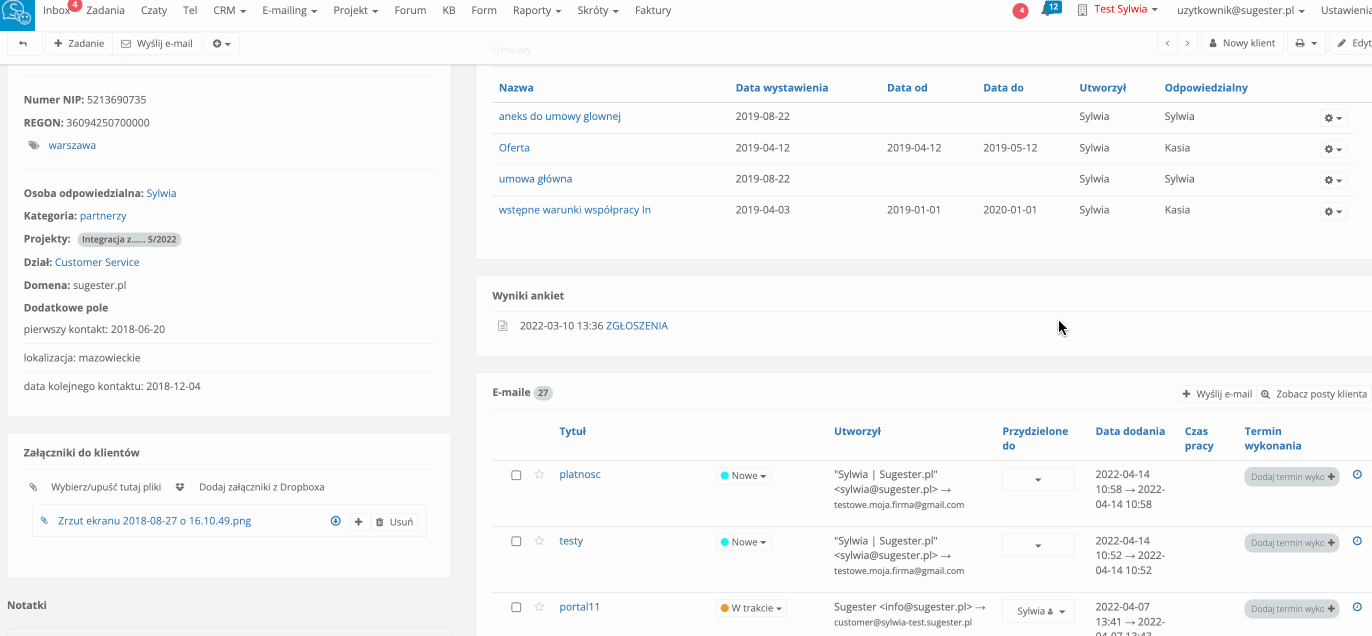Image resolution: width=1372 pixels, height=636 pixels.
Task: Click the plus icon beside the attachment
Action: coord(358,522)
